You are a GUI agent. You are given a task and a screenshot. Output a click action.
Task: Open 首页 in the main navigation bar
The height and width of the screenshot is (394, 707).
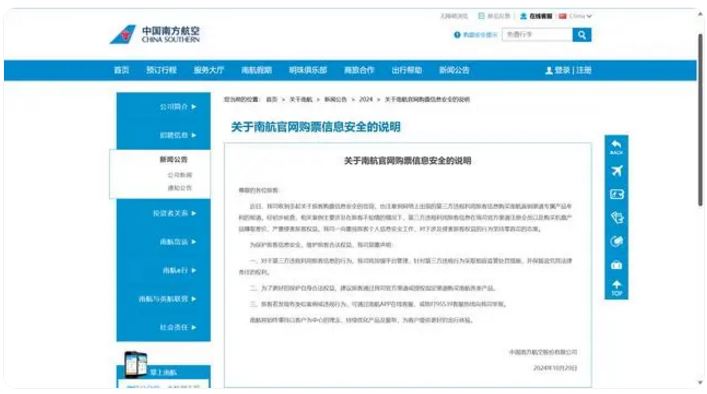[x=121, y=70]
